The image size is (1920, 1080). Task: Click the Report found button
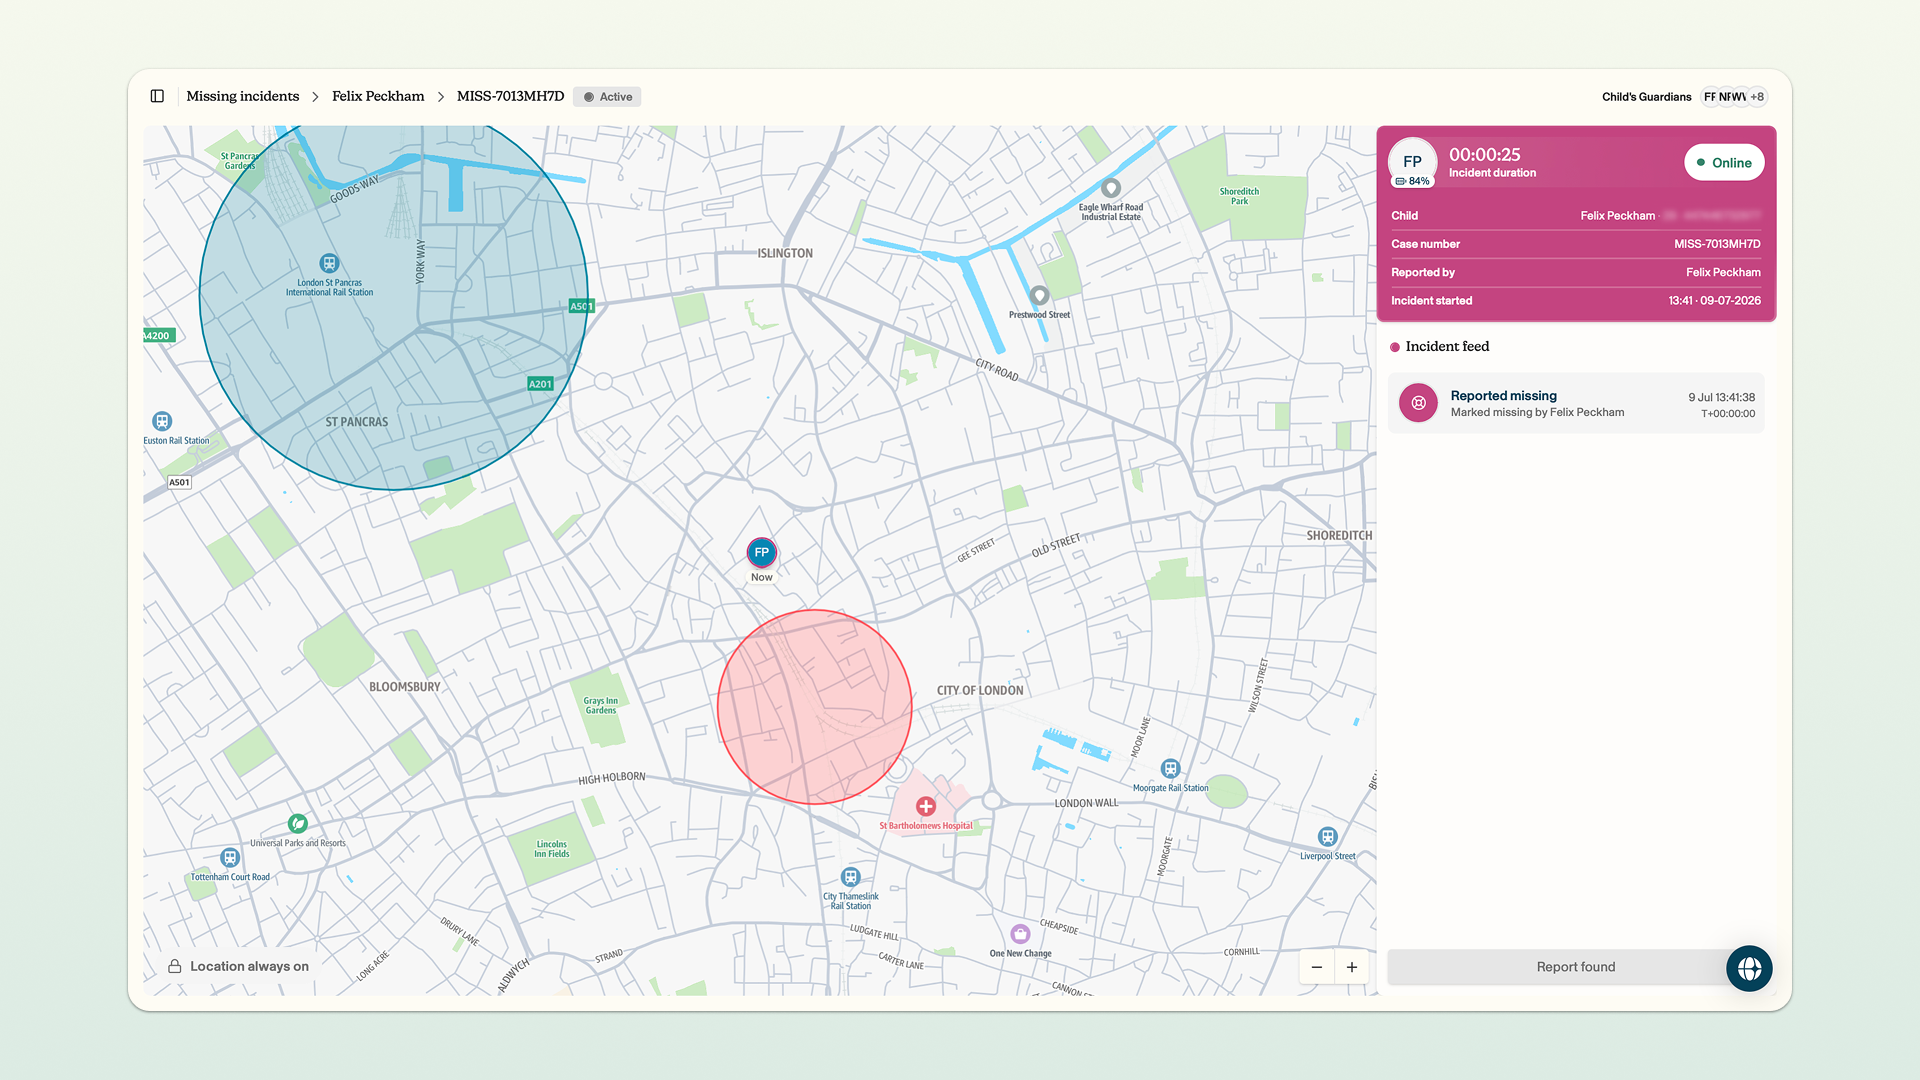[x=1575, y=967]
